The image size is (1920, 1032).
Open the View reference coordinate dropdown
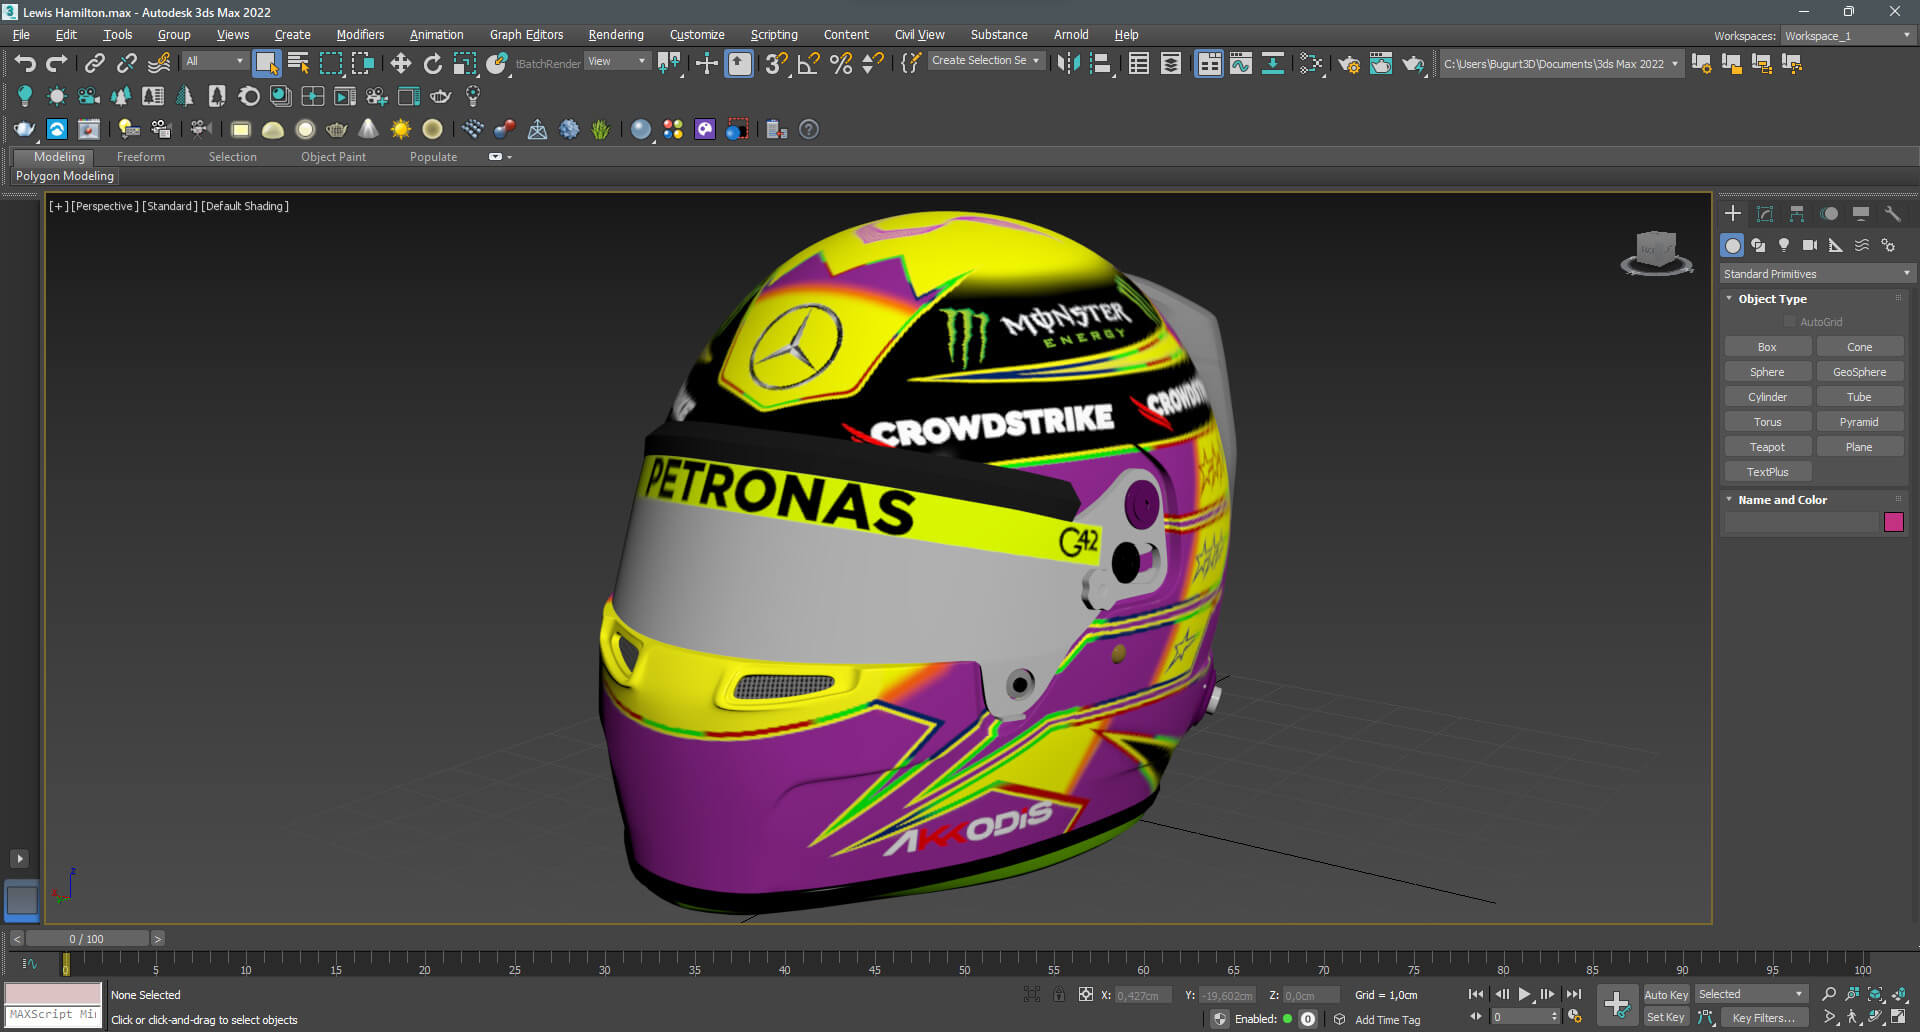[x=617, y=62]
